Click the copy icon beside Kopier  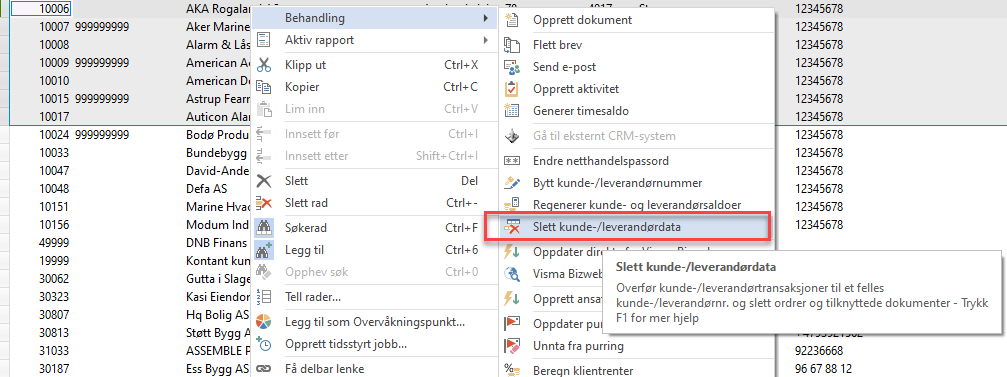pos(264,87)
